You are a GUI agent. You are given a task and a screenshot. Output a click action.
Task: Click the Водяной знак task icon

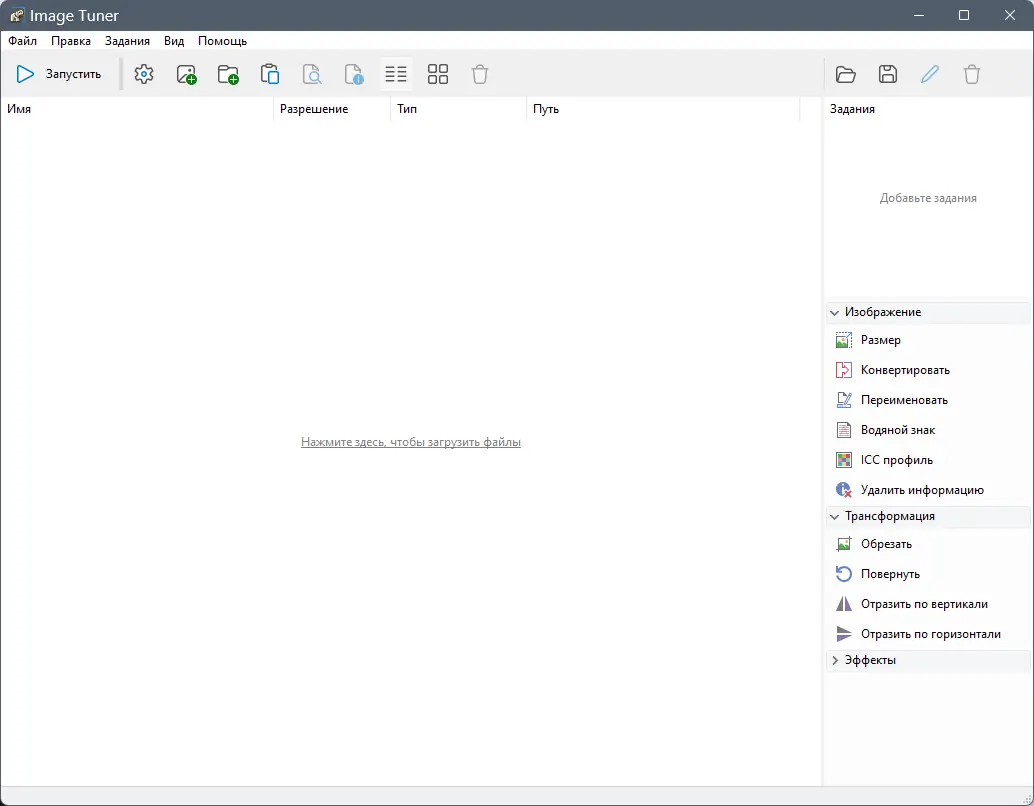(843, 430)
